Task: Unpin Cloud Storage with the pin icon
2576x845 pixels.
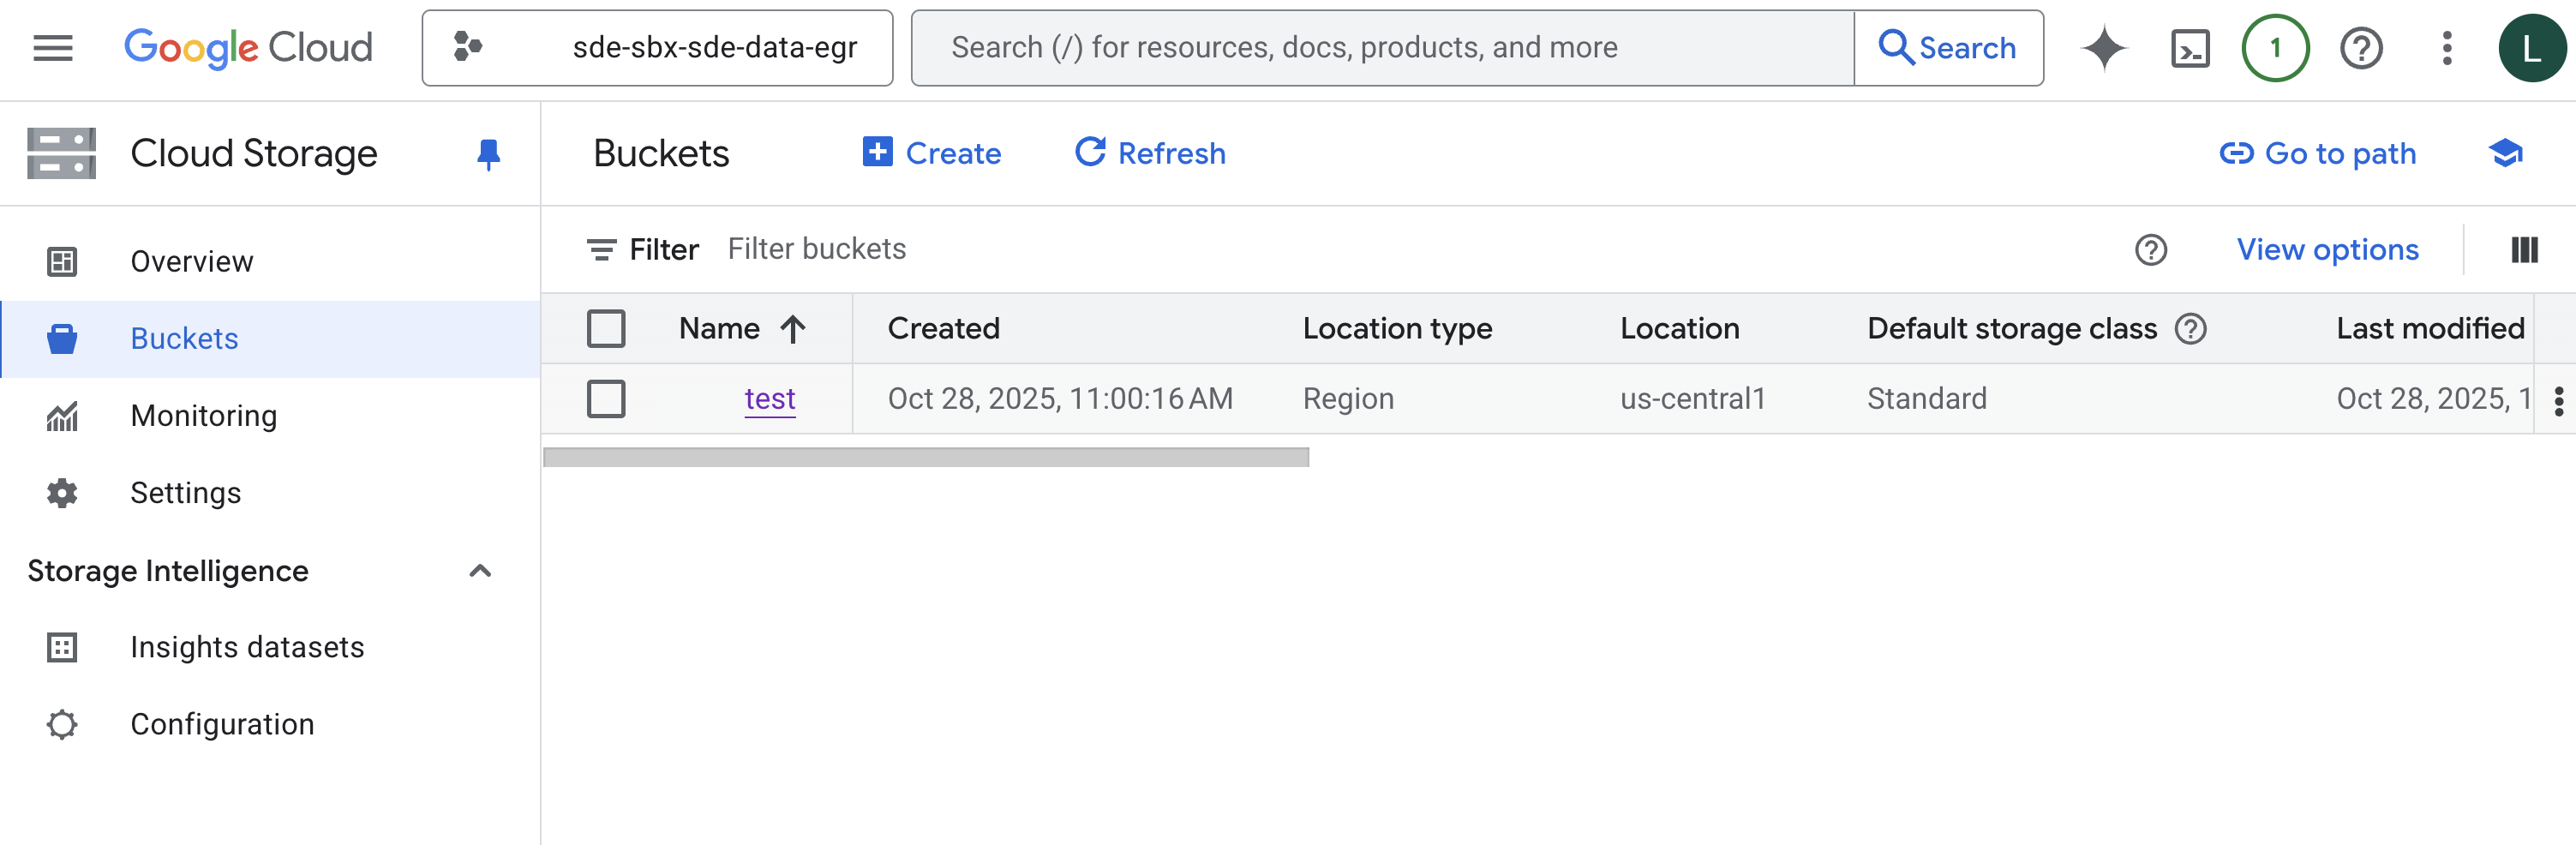Action: click(488, 154)
